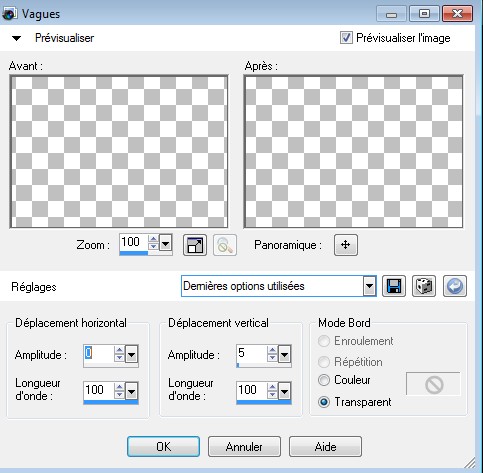Increase the vertical Longueur d'onde spinner
483x473 pixels.
point(273,387)
